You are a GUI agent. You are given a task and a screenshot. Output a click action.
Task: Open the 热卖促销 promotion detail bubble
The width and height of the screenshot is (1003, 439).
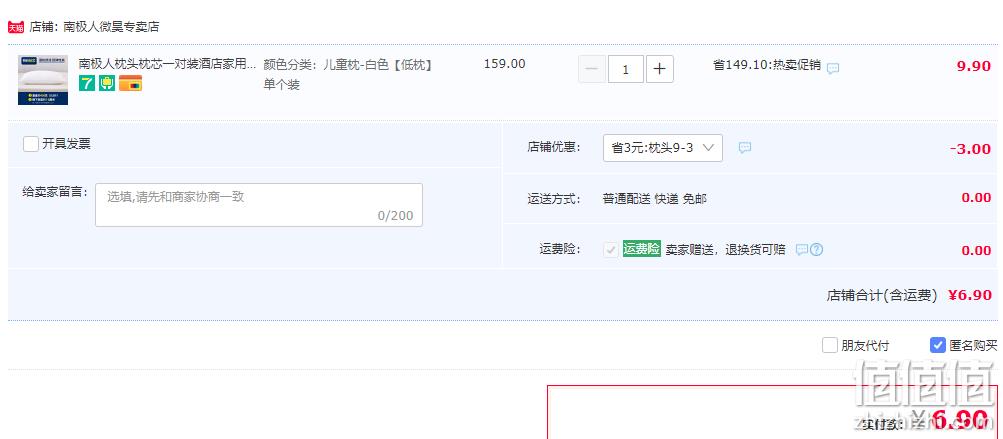tap(833, 68)
